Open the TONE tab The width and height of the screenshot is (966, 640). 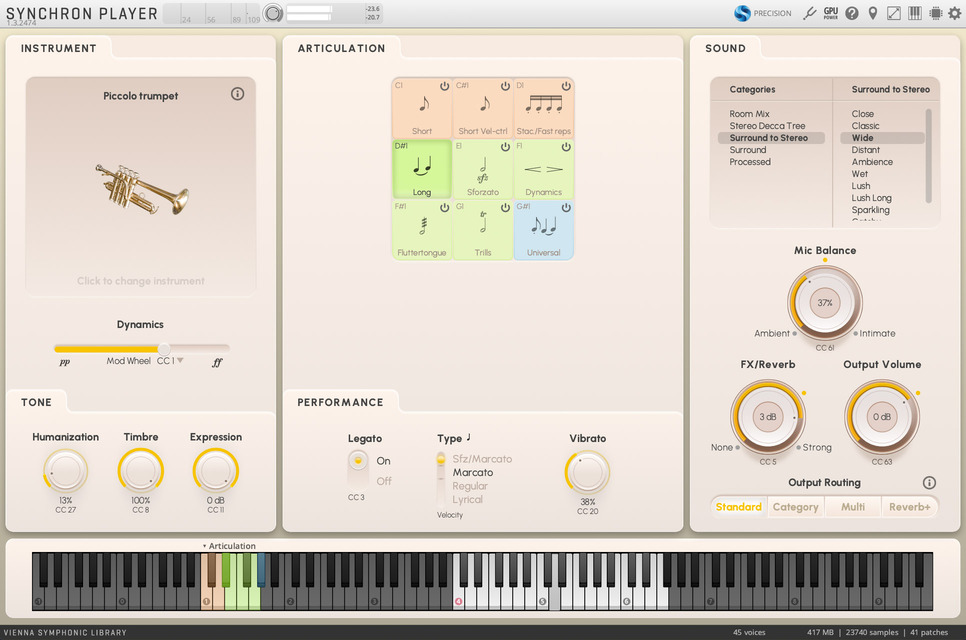36,402
